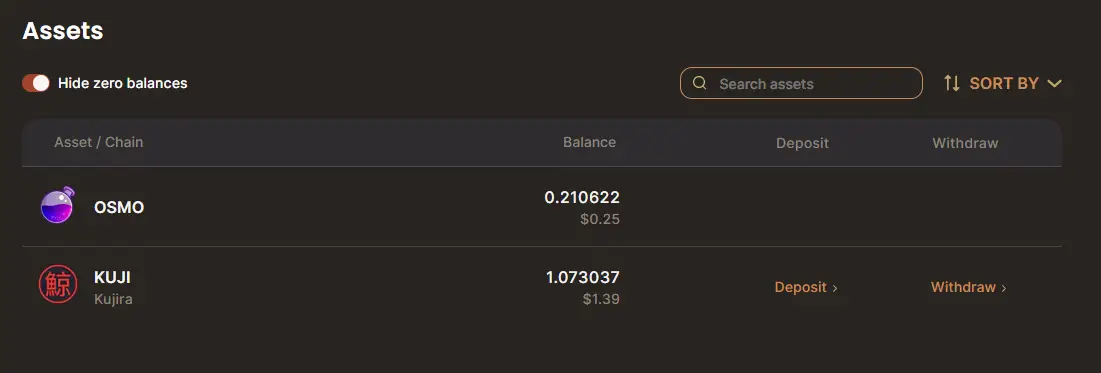Screen dimensions: 1101x373
Task: Click the Balance column header
Action: pos(589,142)
